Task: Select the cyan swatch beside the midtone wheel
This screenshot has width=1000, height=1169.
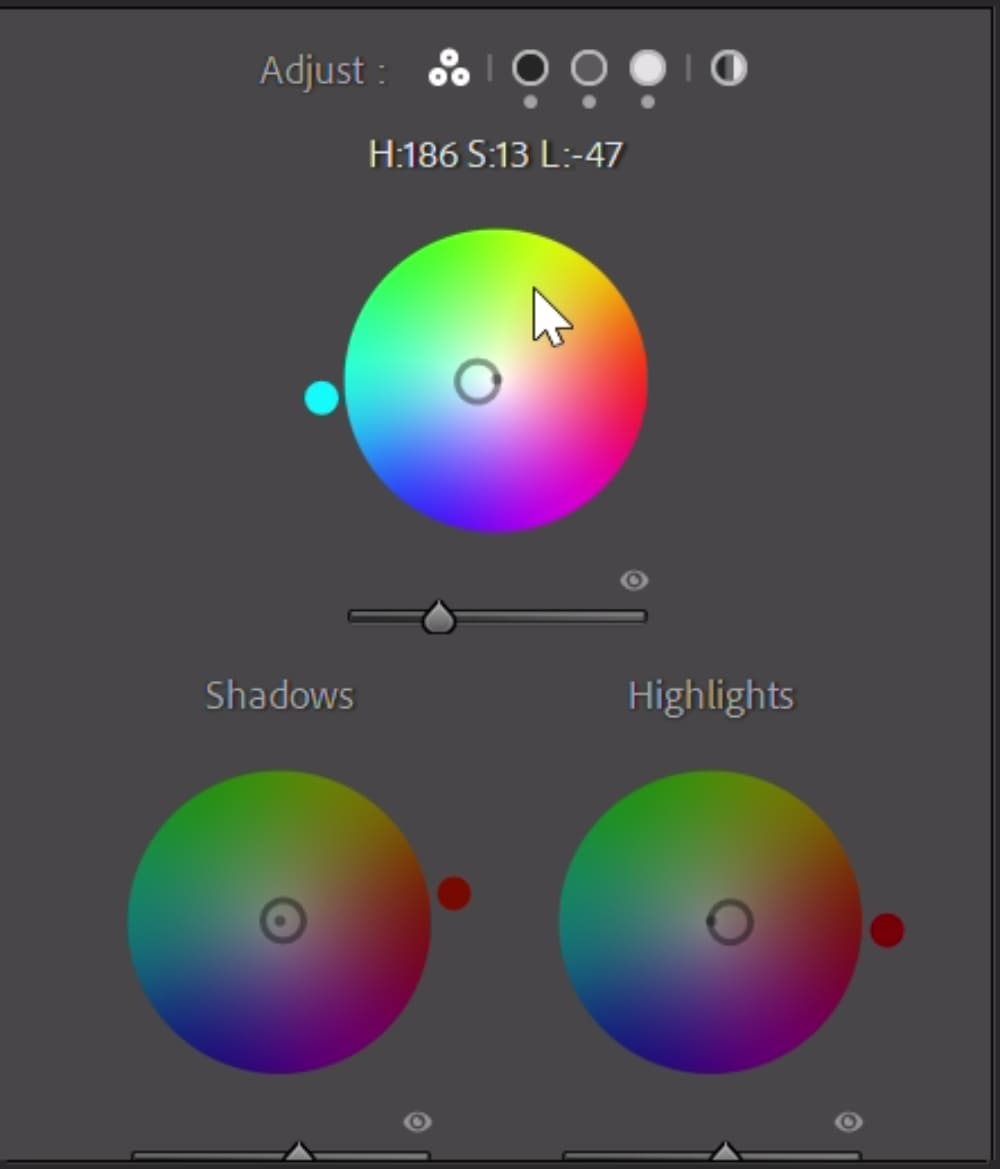Action: coord(322,397)
